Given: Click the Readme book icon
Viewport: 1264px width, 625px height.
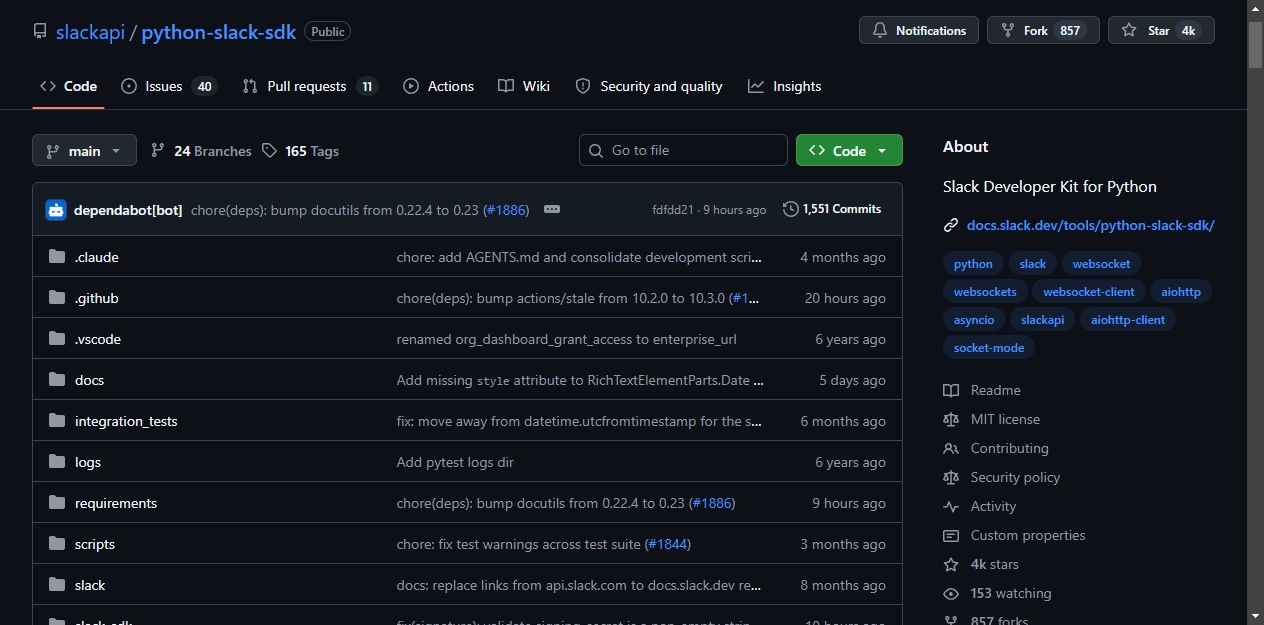Looking at the screenshot, I should click(951, 390).
